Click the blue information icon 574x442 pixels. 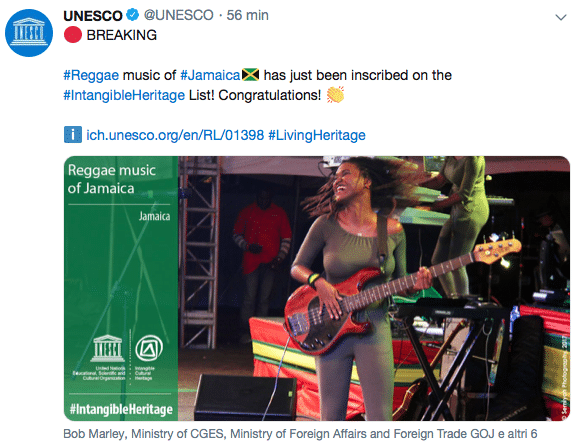pyautogui.click(x=73, y=134)
